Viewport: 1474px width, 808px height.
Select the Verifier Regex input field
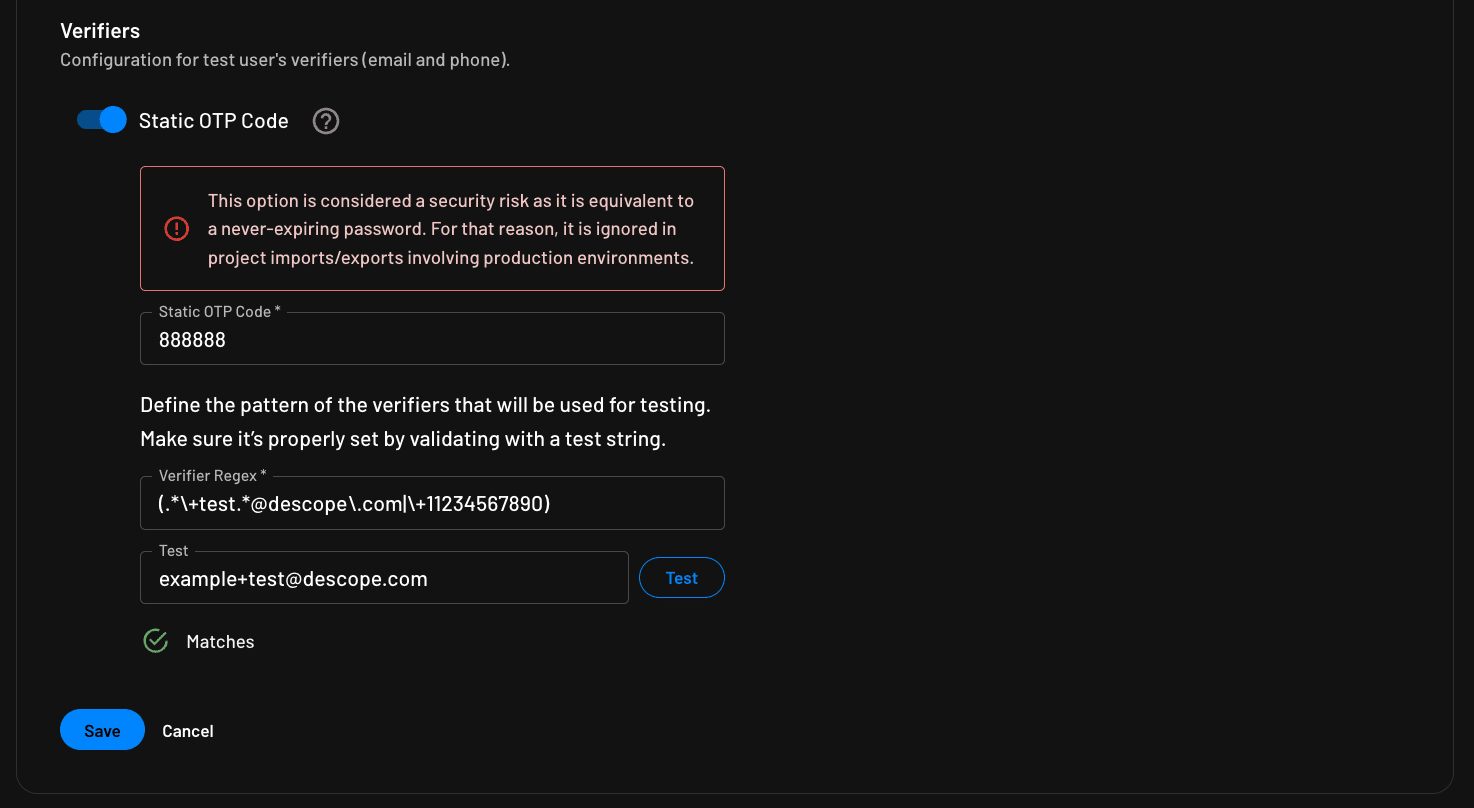(432, 503)
